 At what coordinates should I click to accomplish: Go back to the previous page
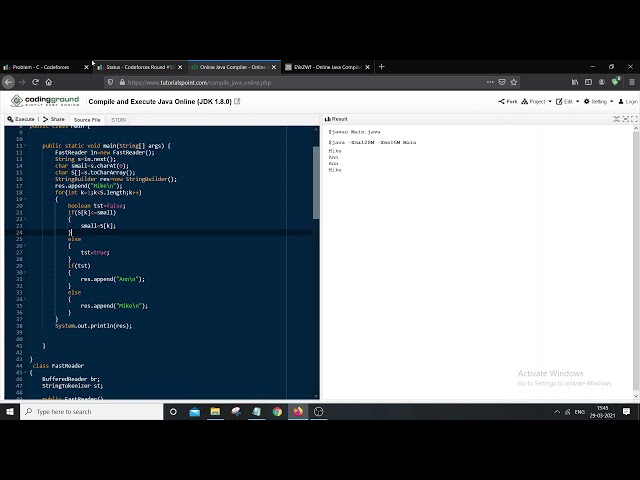pos(9,82)
